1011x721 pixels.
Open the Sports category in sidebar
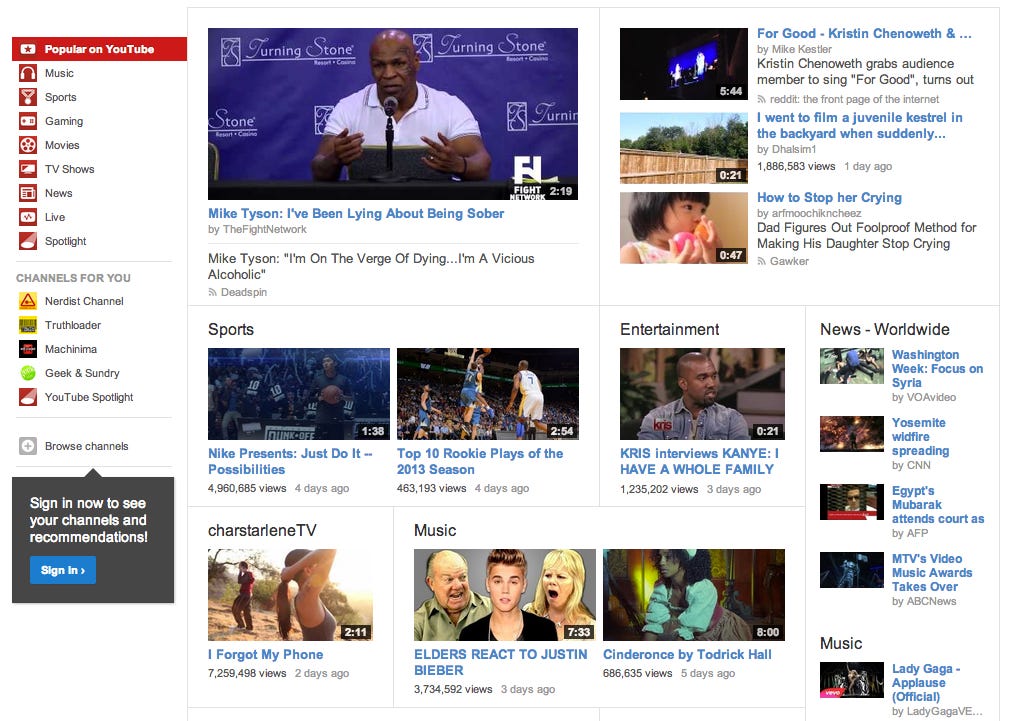tap(61, 97)
